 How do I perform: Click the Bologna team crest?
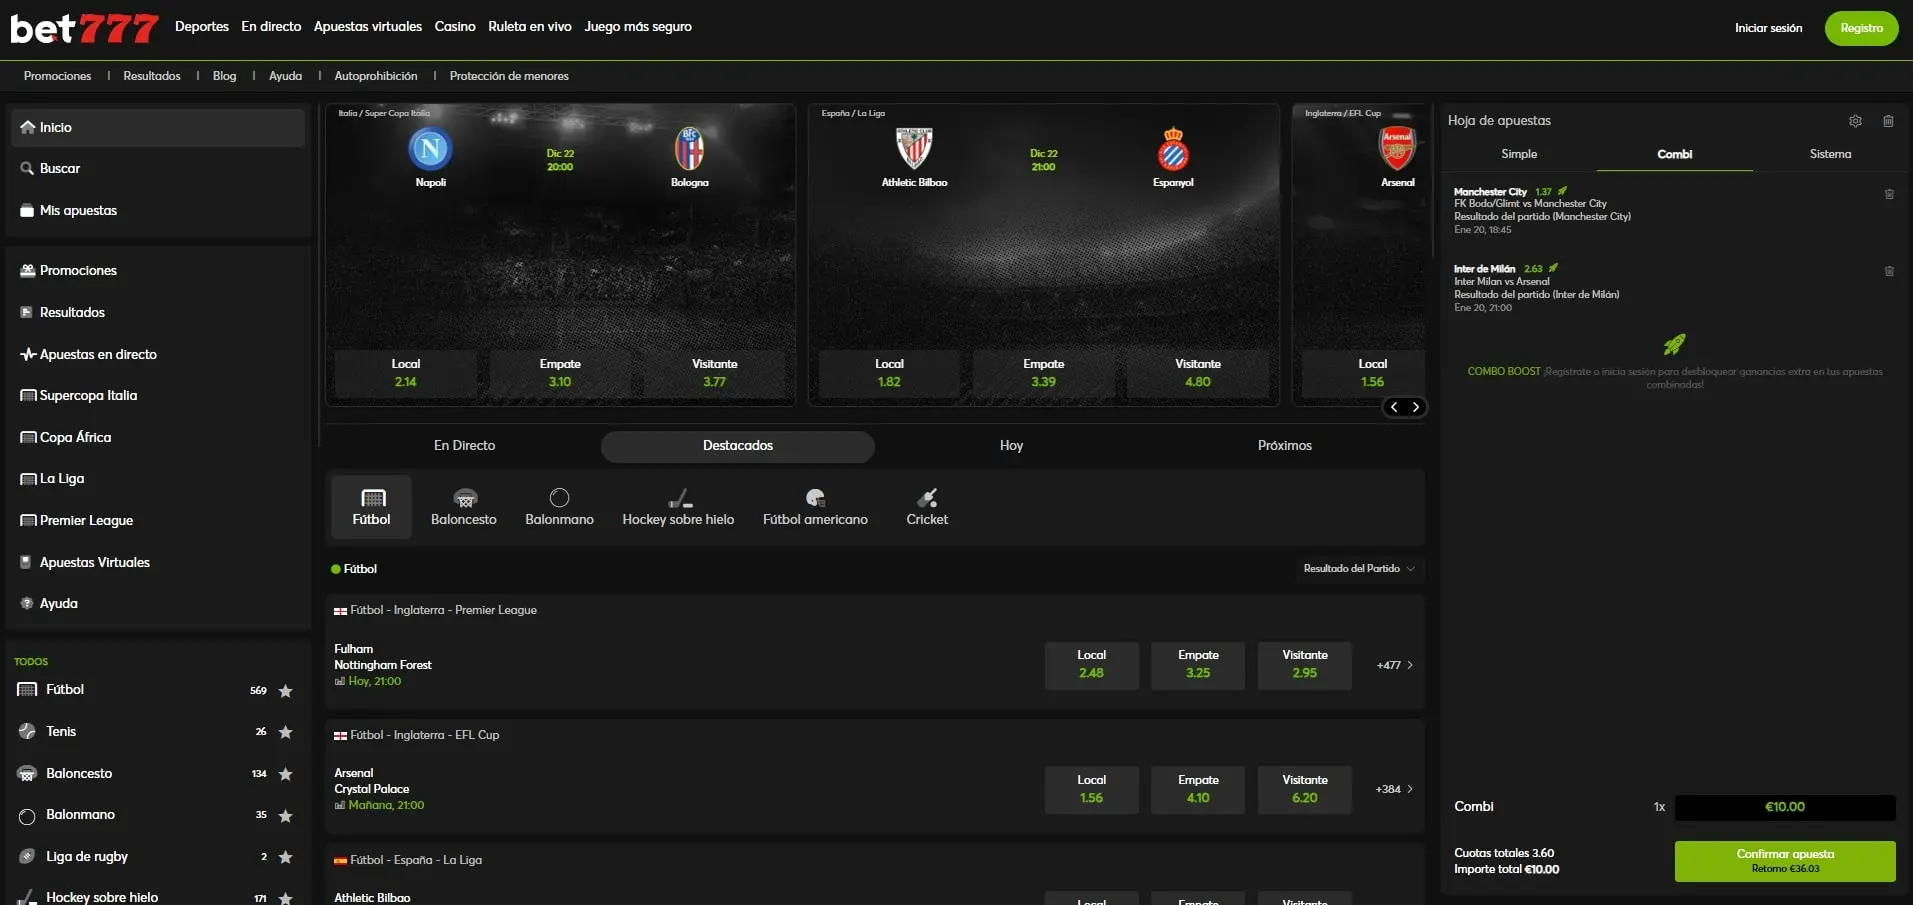tap(689, 149)
